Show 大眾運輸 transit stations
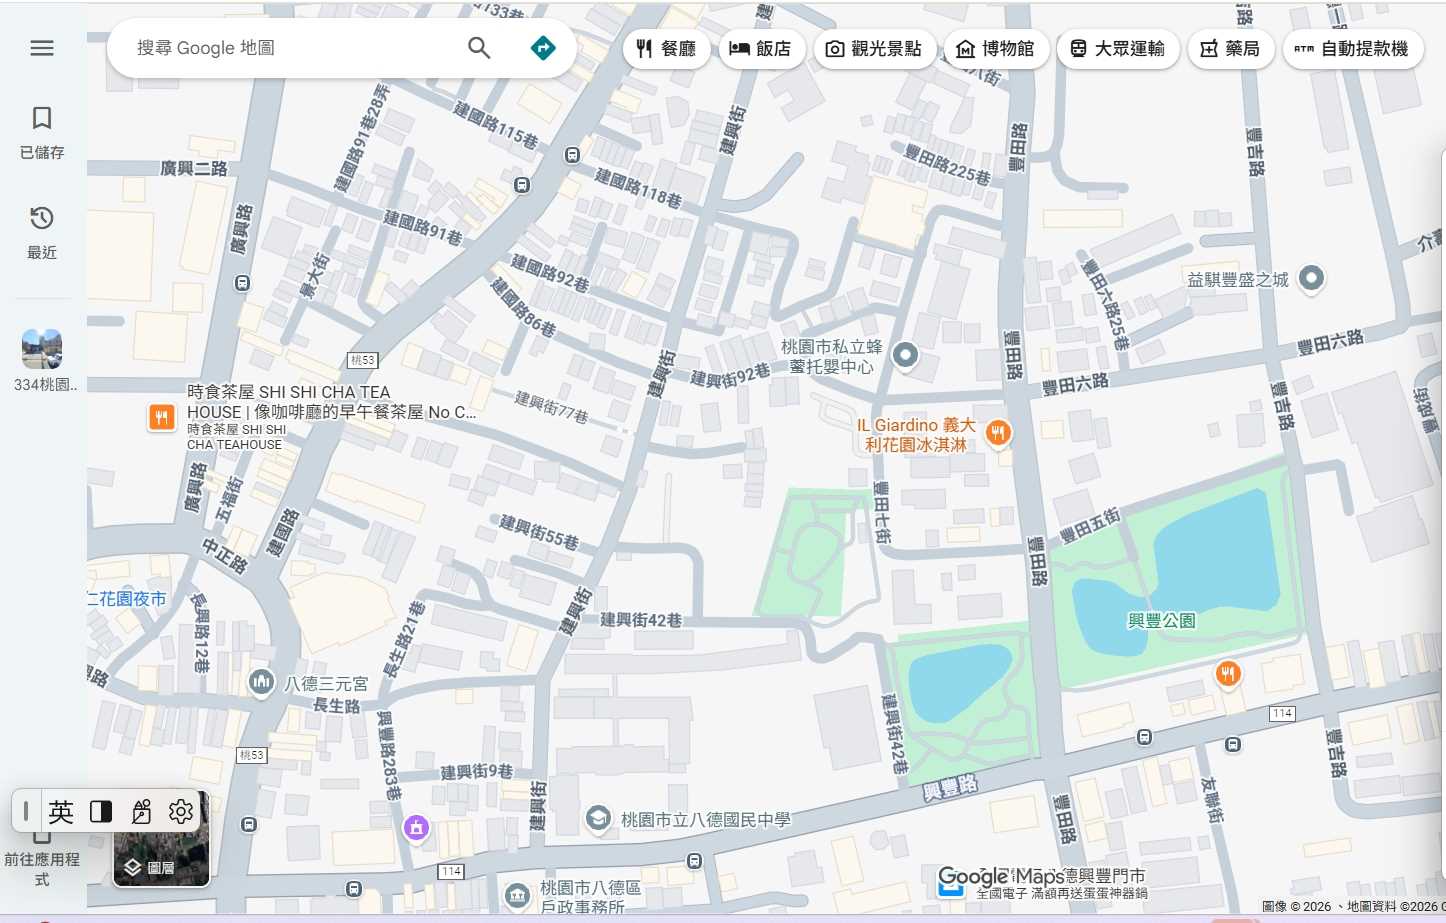Viewport: 1446px width, 923px height. point(1118,49)
